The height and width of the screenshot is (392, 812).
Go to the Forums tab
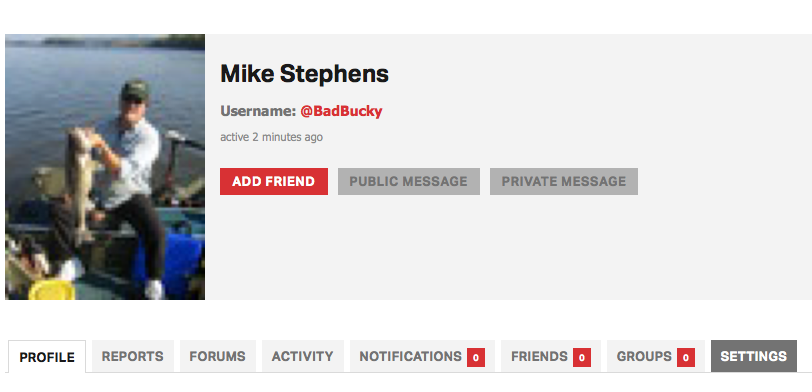pos(218,356)
